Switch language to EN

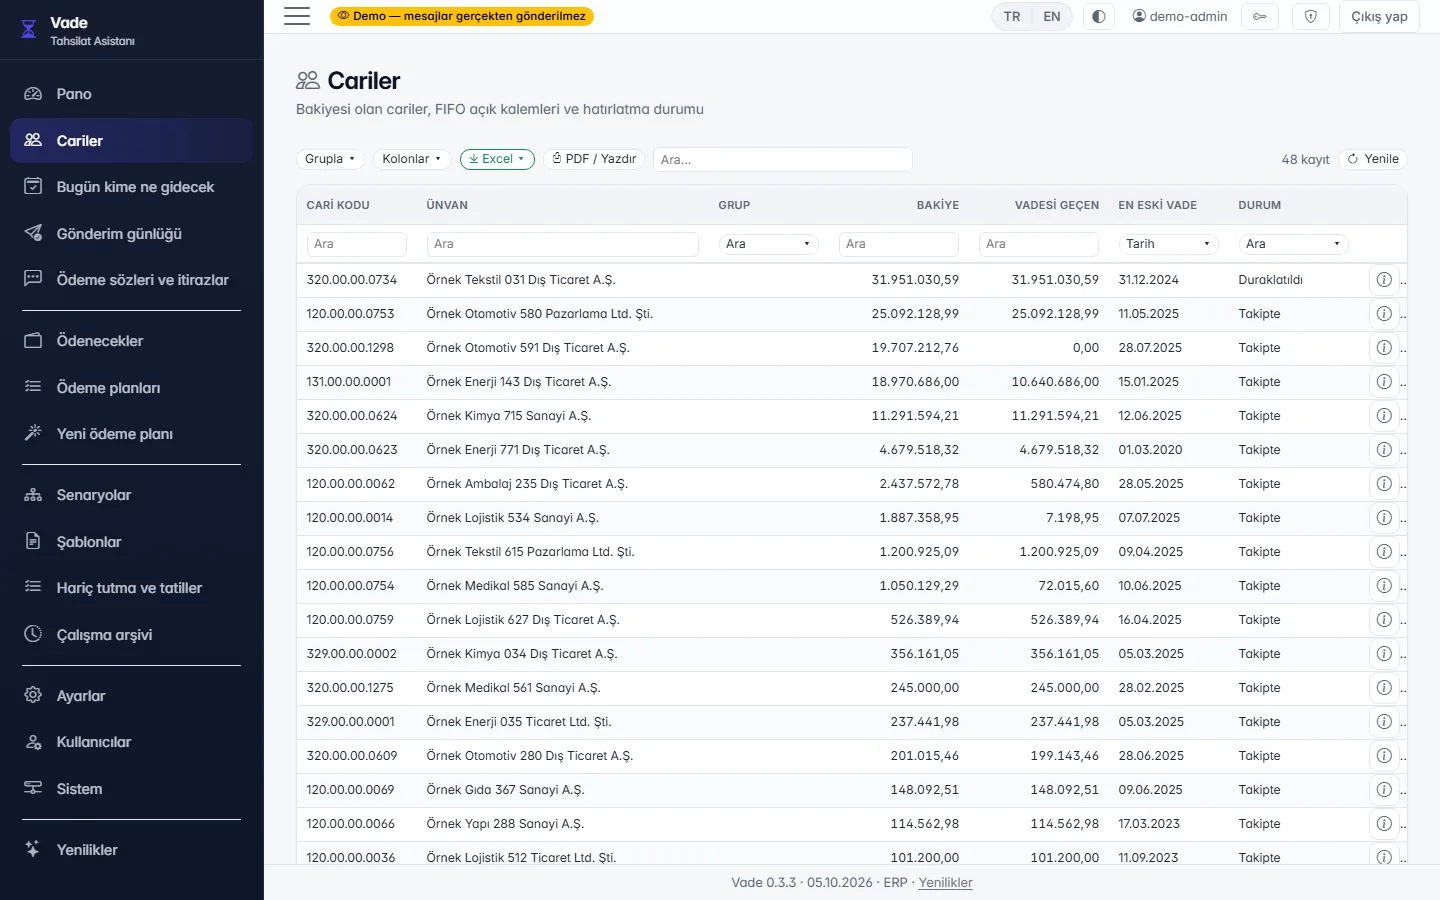pyautogui.click(x=1052, y=17)
